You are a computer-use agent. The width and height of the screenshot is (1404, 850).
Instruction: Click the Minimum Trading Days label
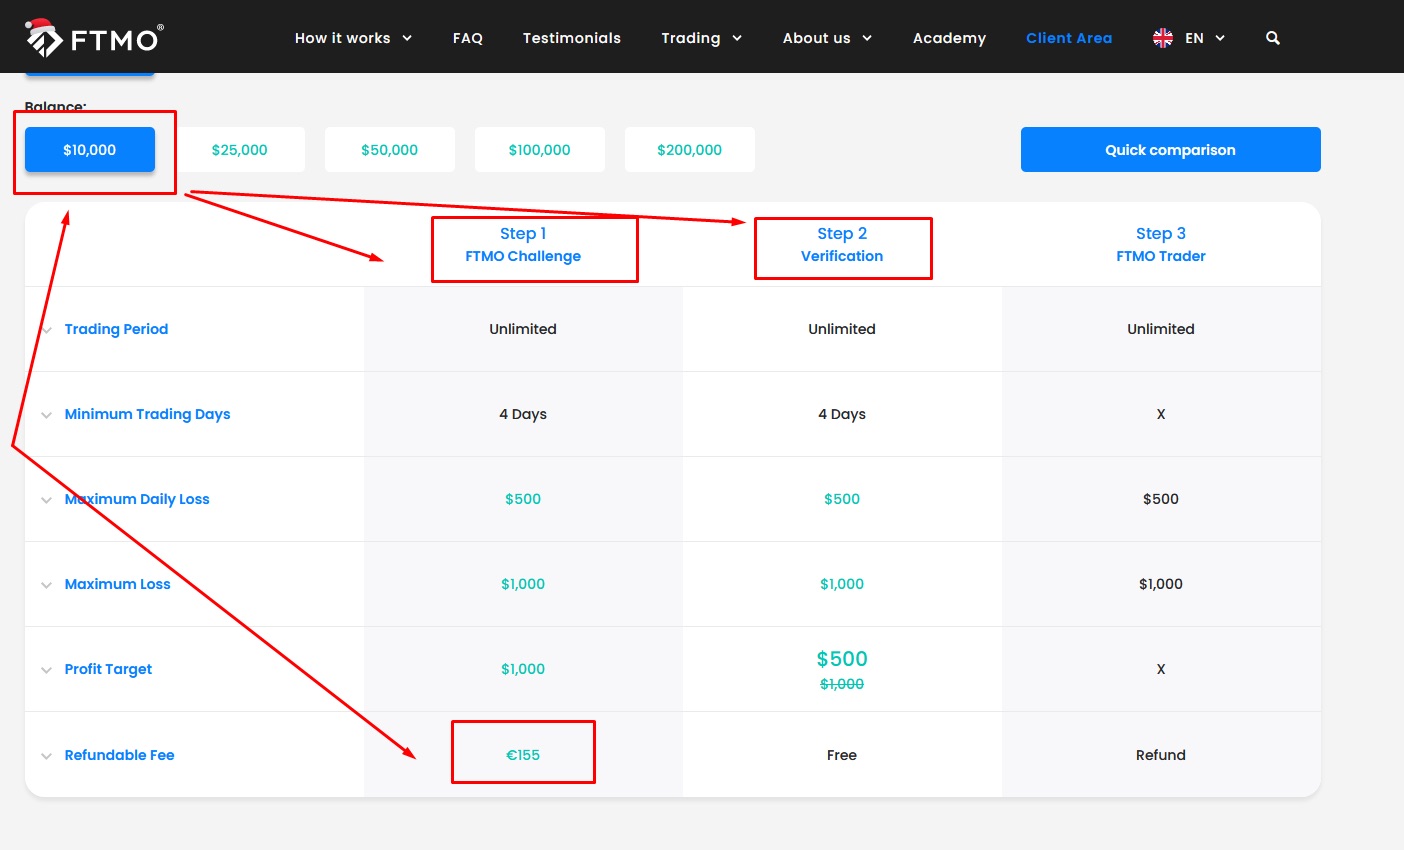tap(147, 414)
